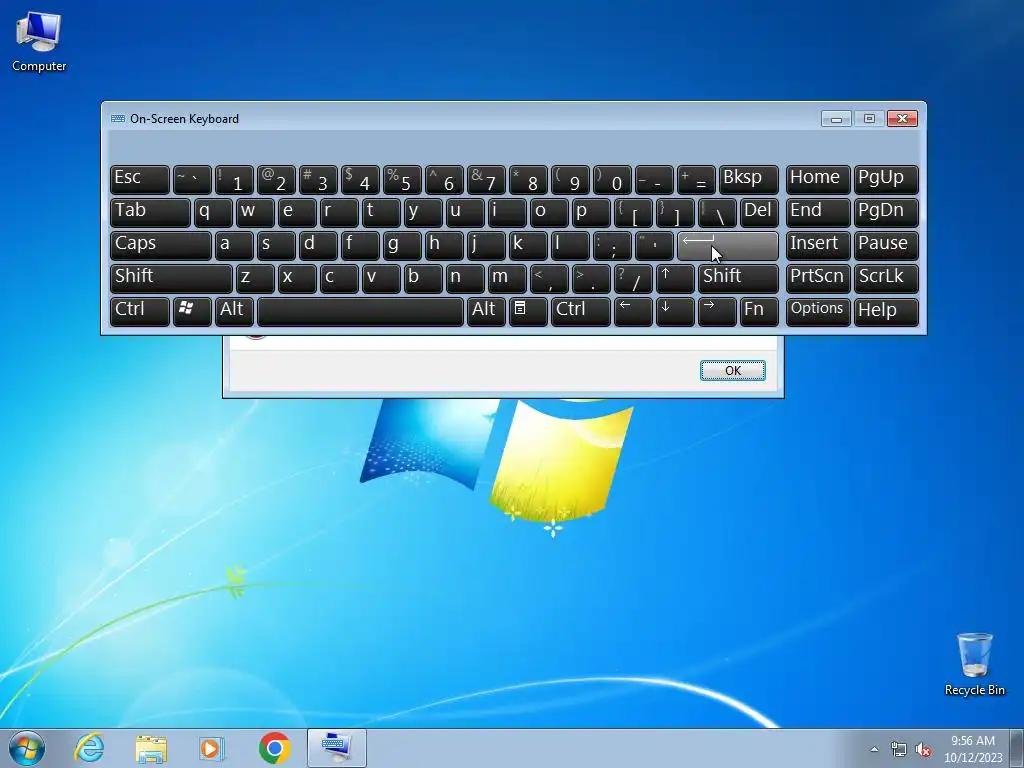The width and height of the screenshot is (1024, 768).
Task: Click the Windows logo key on keyboard
Action: (192, 310)
